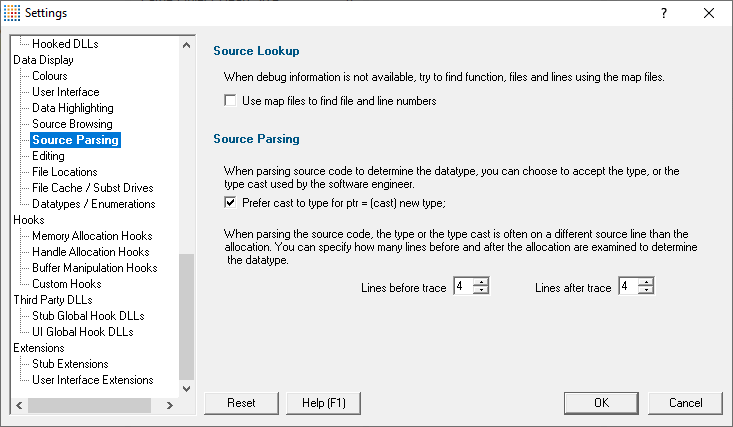The image size is (733, 427).
Task: Click the Lines before trace field
Action: [x=463, y=286]
